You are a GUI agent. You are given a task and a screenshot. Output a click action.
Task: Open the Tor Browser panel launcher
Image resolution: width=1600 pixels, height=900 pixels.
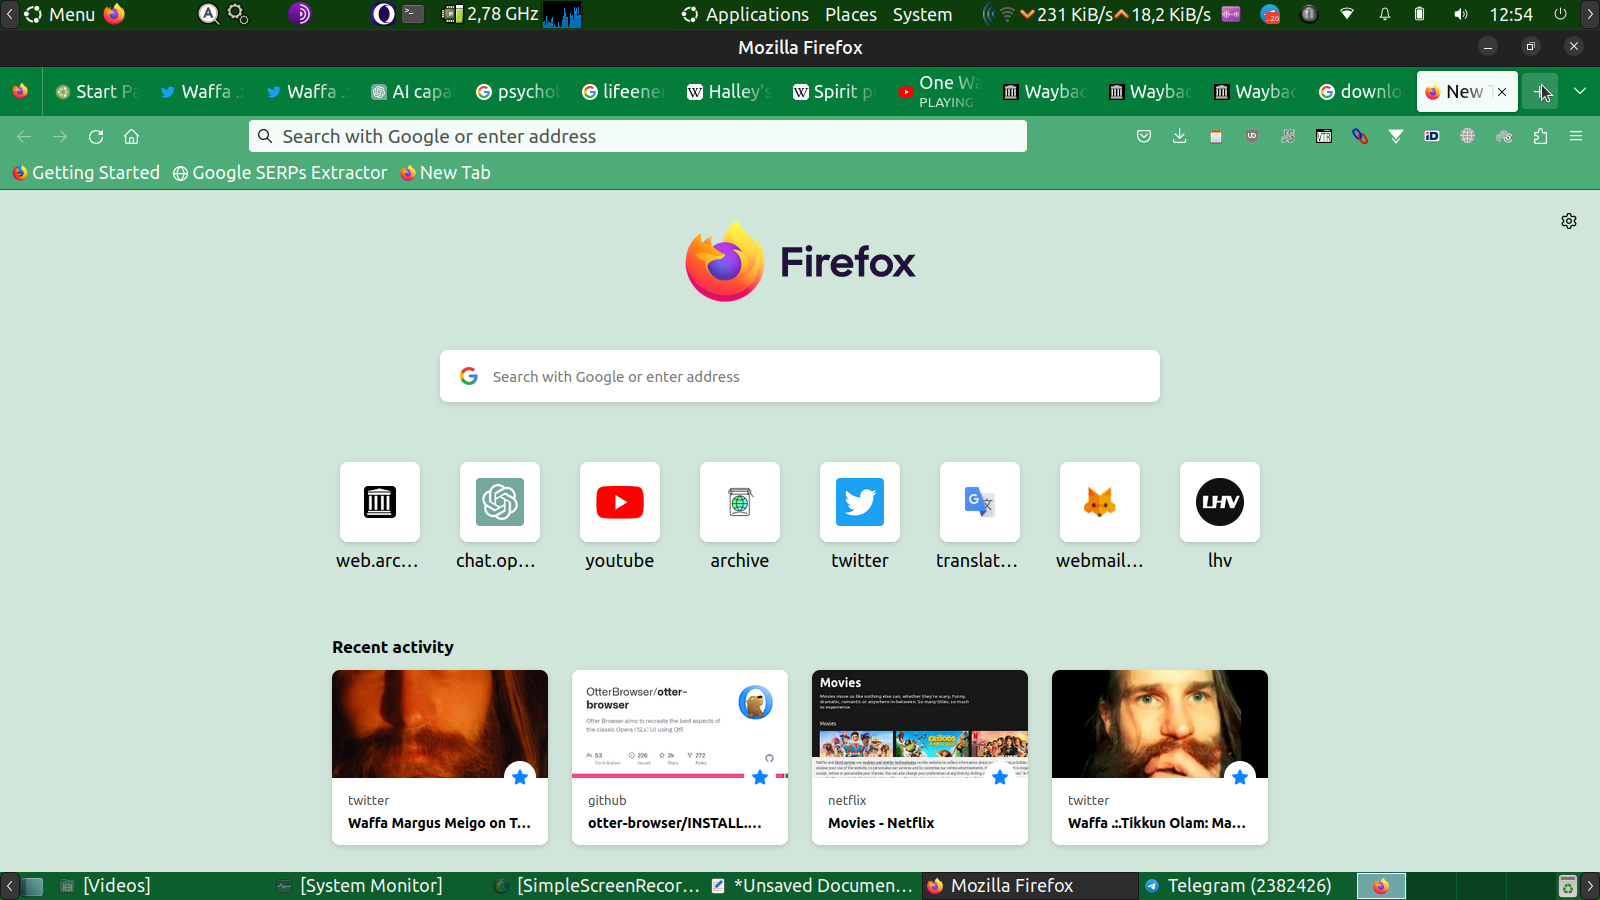(300, 14)
